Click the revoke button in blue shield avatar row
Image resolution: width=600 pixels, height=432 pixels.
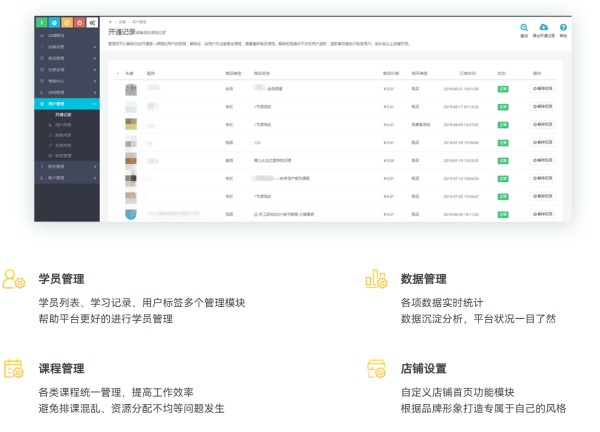[x=543, y=214]
